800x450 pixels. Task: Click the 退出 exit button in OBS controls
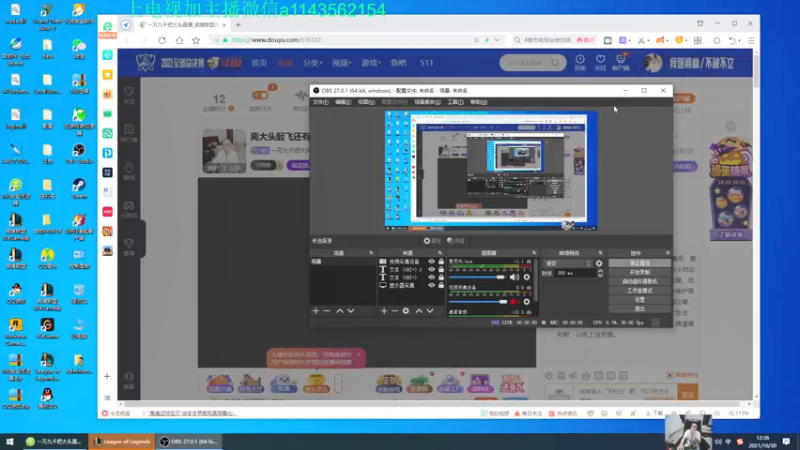[x=640, y=309]
